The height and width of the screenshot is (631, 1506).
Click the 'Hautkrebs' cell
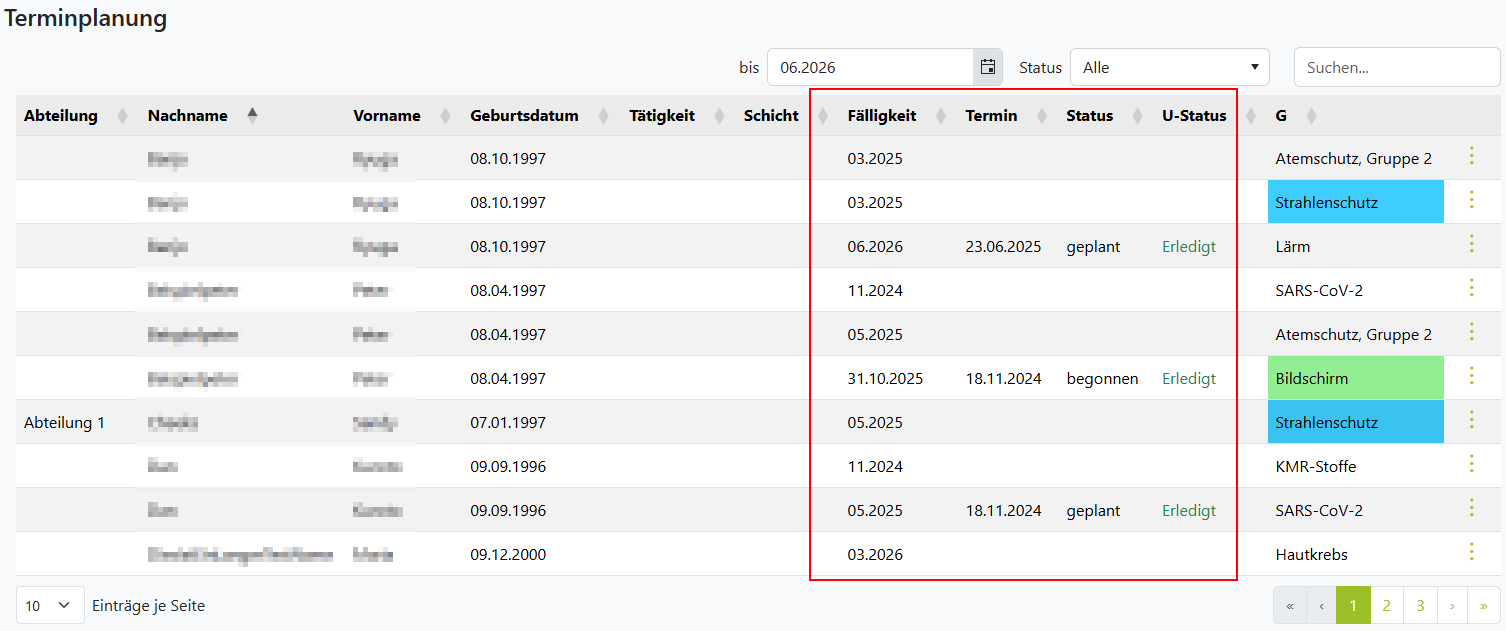click(1310, 555)
